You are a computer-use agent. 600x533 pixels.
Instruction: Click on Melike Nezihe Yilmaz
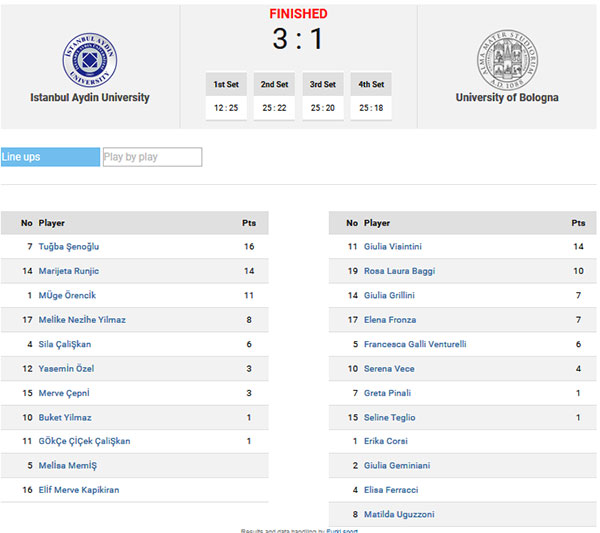(82, 319)
